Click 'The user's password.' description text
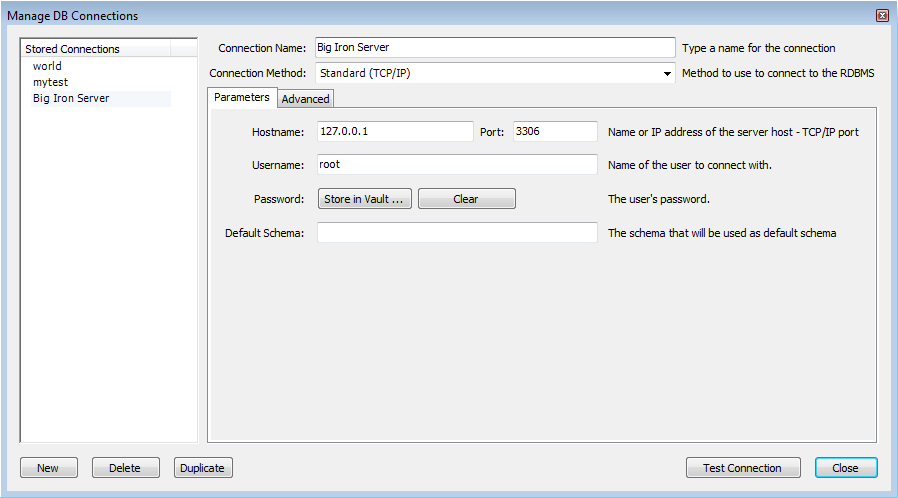Viewport: 898px width, 498px height. [659, 199]
